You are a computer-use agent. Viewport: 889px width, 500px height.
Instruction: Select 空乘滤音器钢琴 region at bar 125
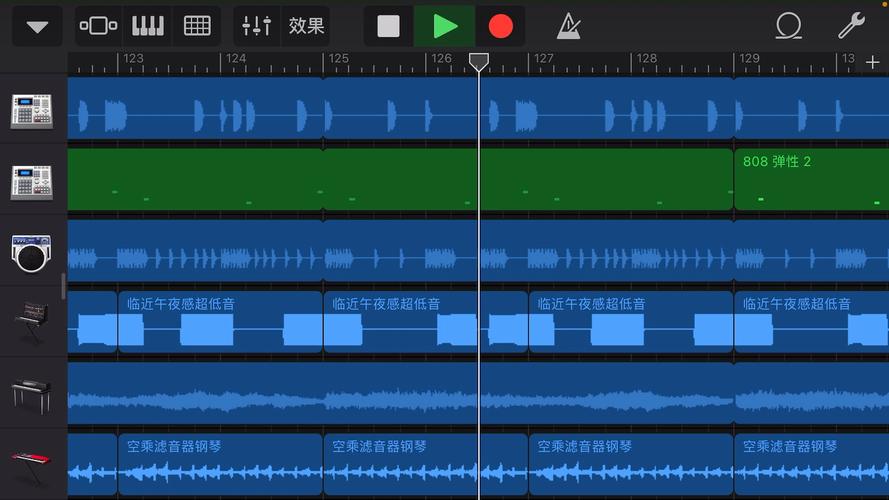(425, 464)
